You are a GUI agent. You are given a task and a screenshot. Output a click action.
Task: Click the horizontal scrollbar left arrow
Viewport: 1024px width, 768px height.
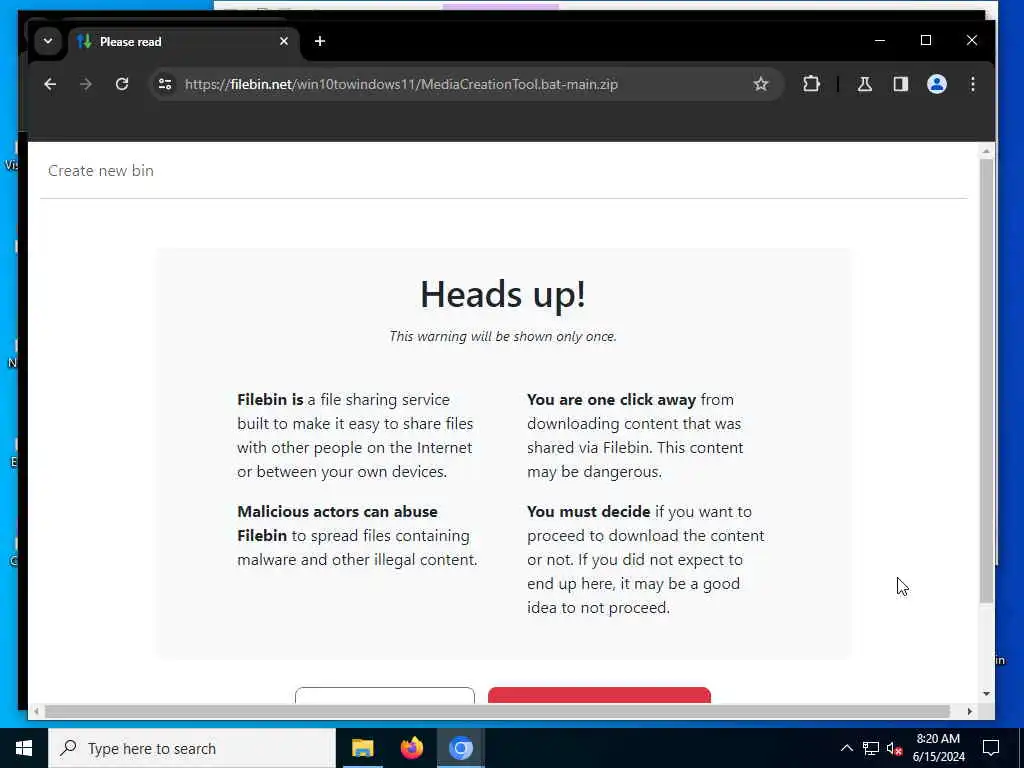[x=36, y=711]
